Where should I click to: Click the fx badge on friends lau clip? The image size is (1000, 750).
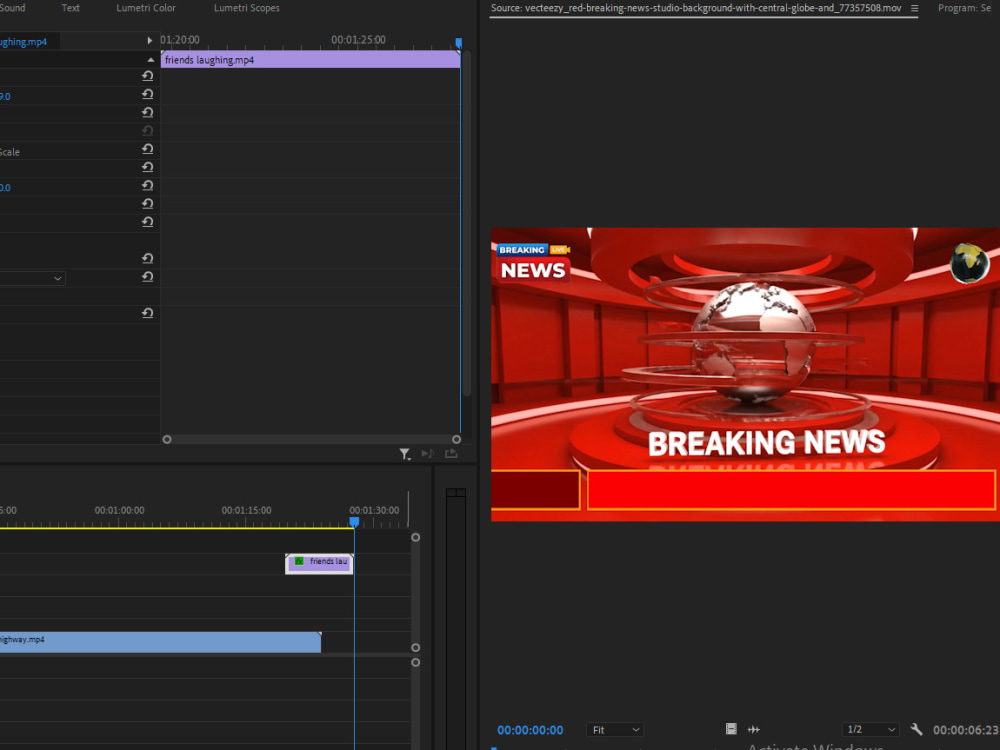(x=298, y=561)
